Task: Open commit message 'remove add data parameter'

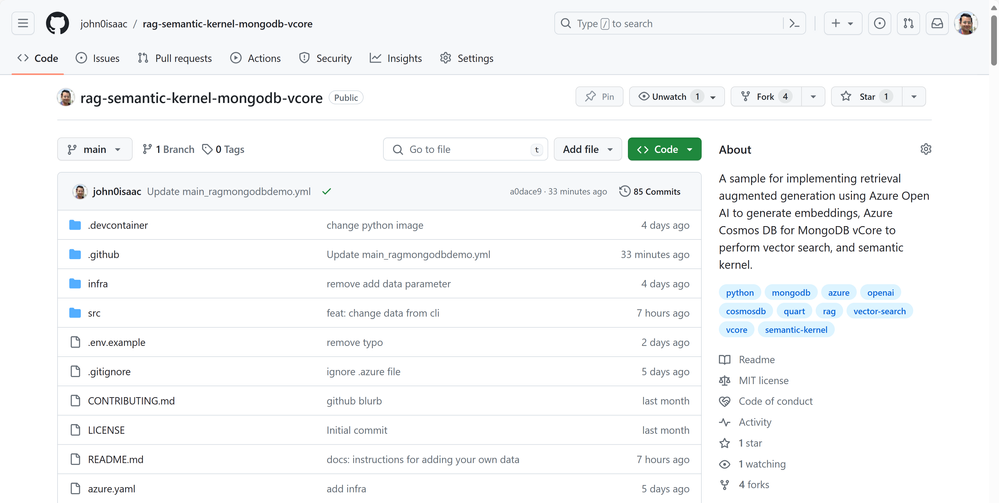Action: point(389,284)
